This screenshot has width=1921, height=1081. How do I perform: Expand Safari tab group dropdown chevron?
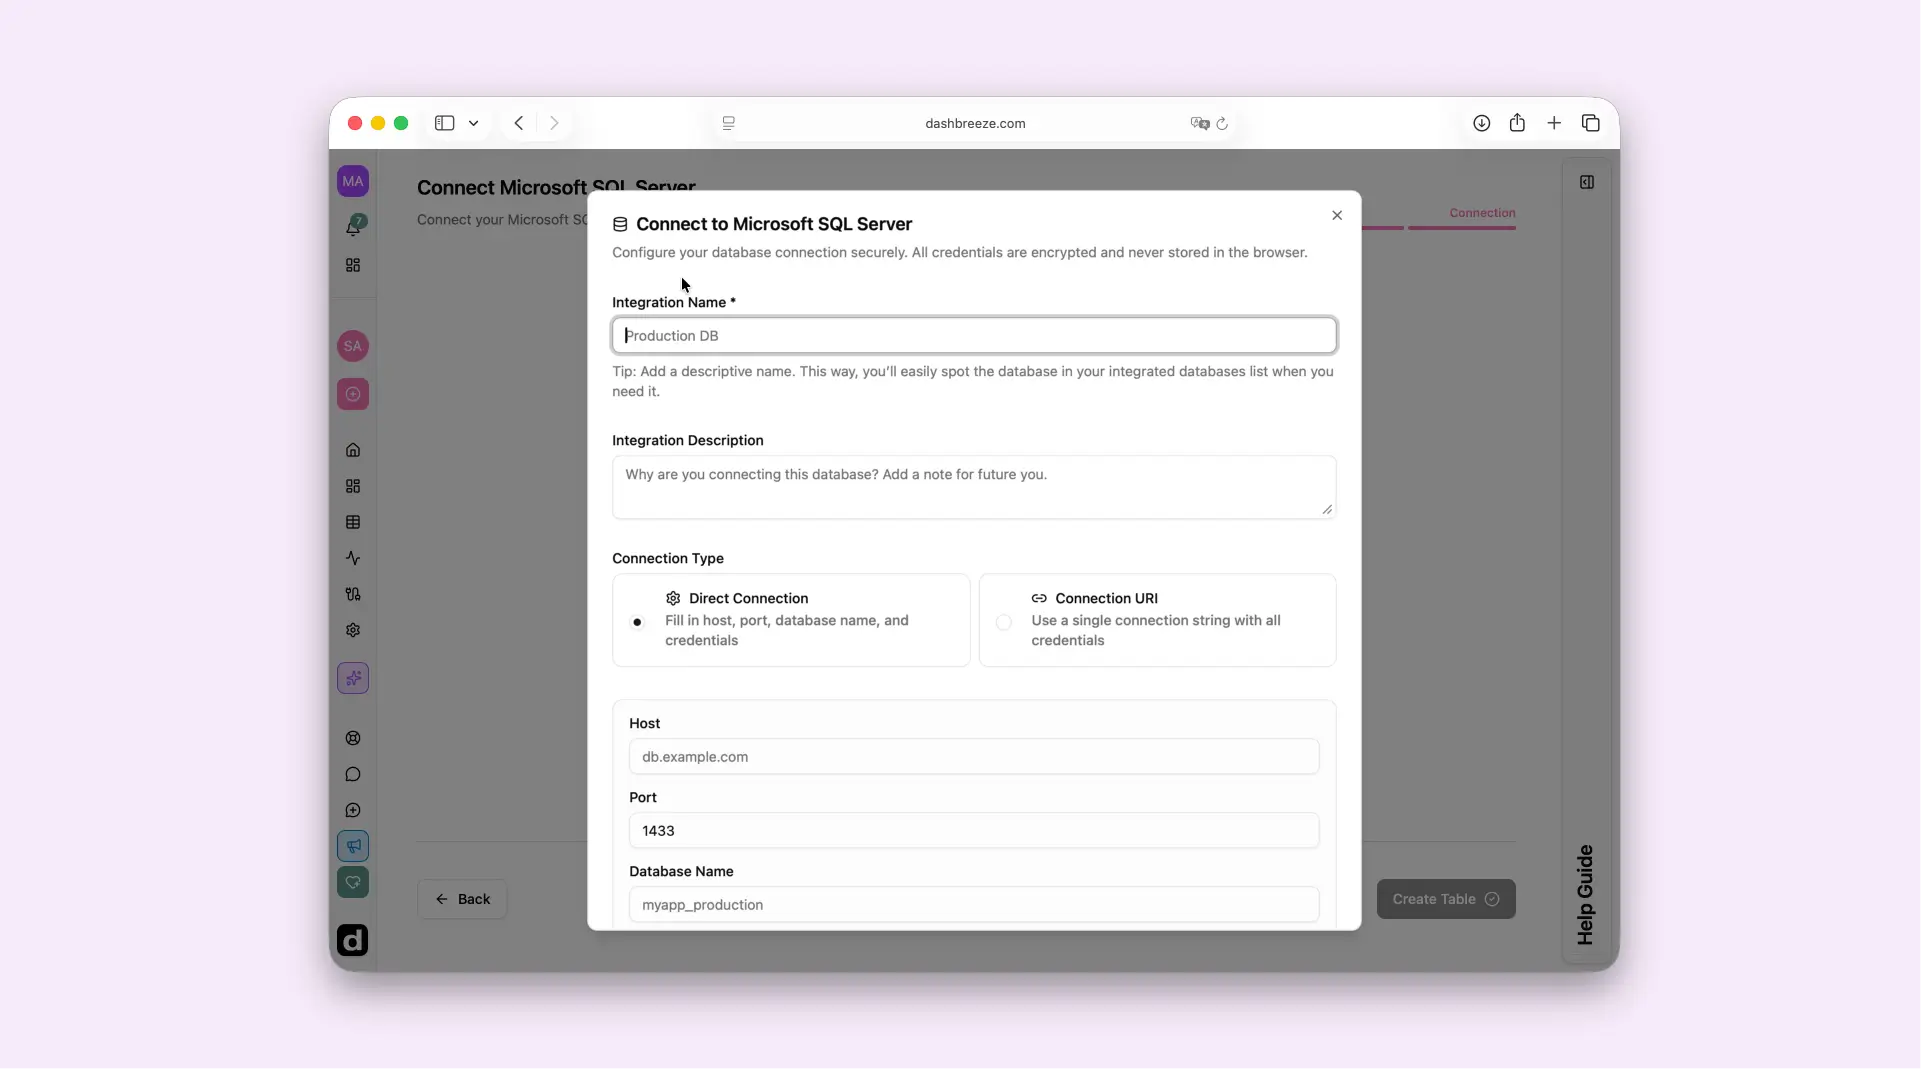[x=474, y=123]
